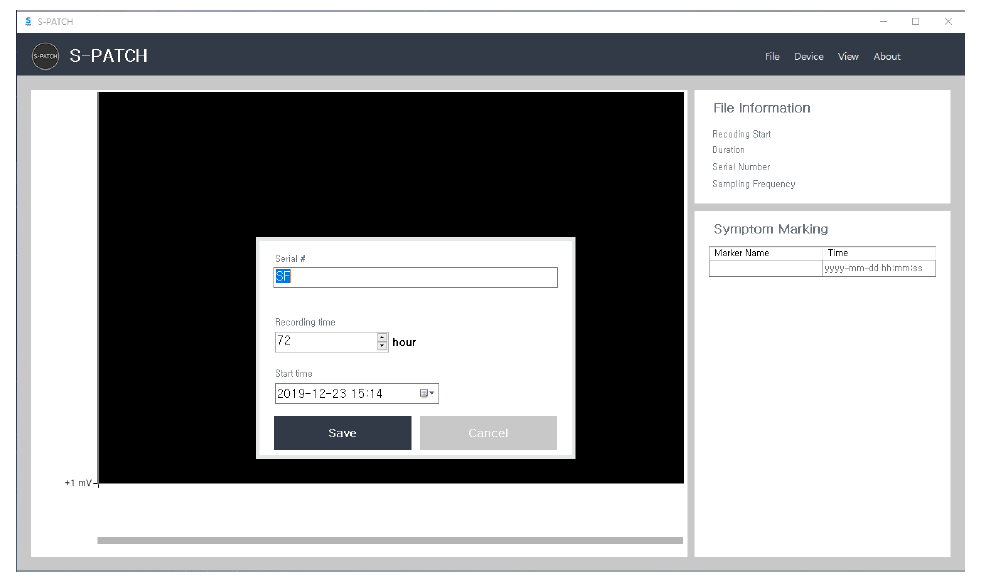Click the empty Marker Name cell

766,268
